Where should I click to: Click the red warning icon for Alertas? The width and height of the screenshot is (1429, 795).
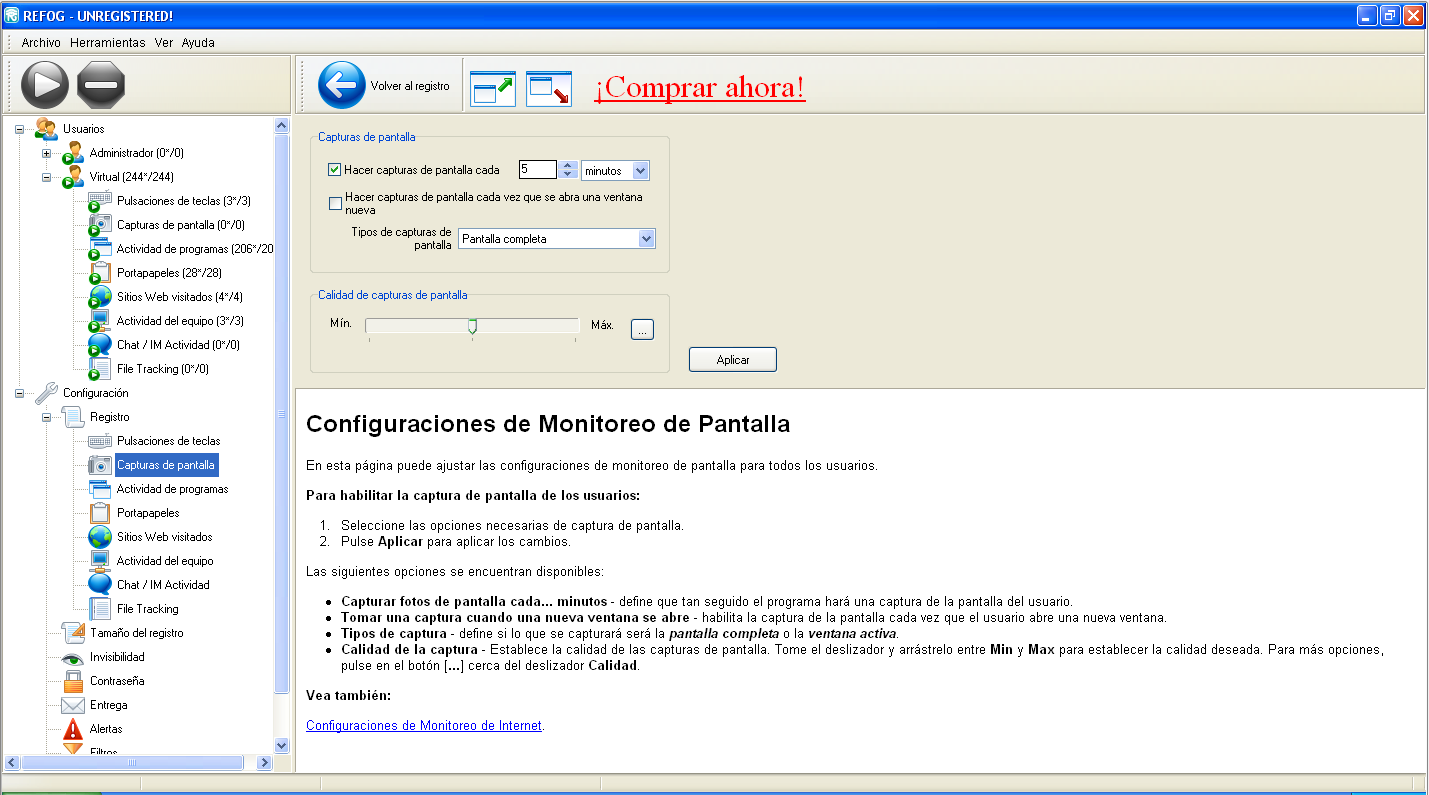[x=73, y=729]
